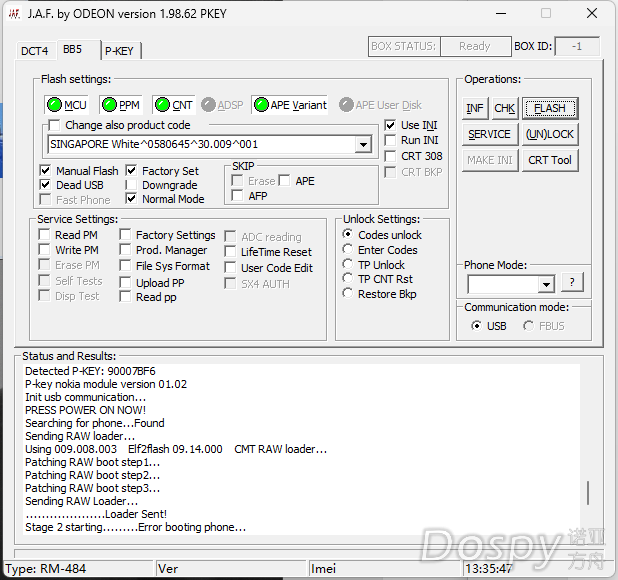618x580 pixels.
Task: Expand the Phone Mode dropdown
Action: pyautogui.click(x=546, y=284)
